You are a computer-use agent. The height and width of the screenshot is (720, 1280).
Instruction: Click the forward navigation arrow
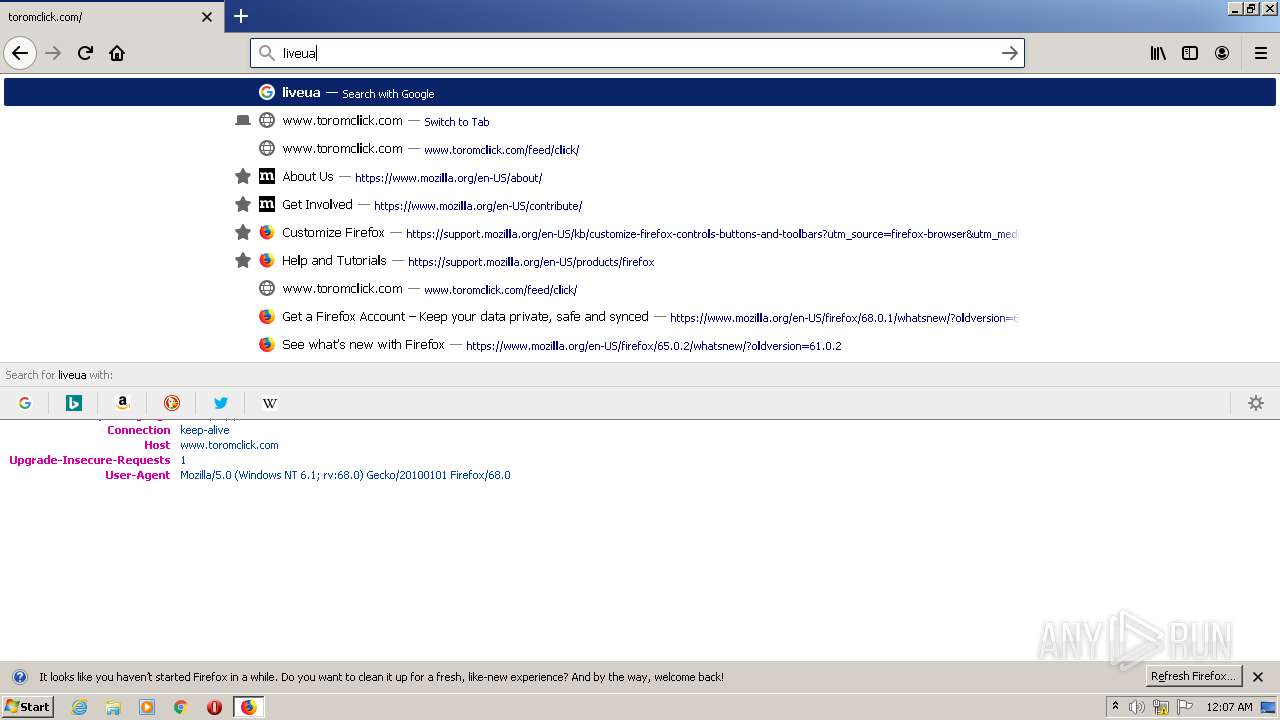pos(53,53)
